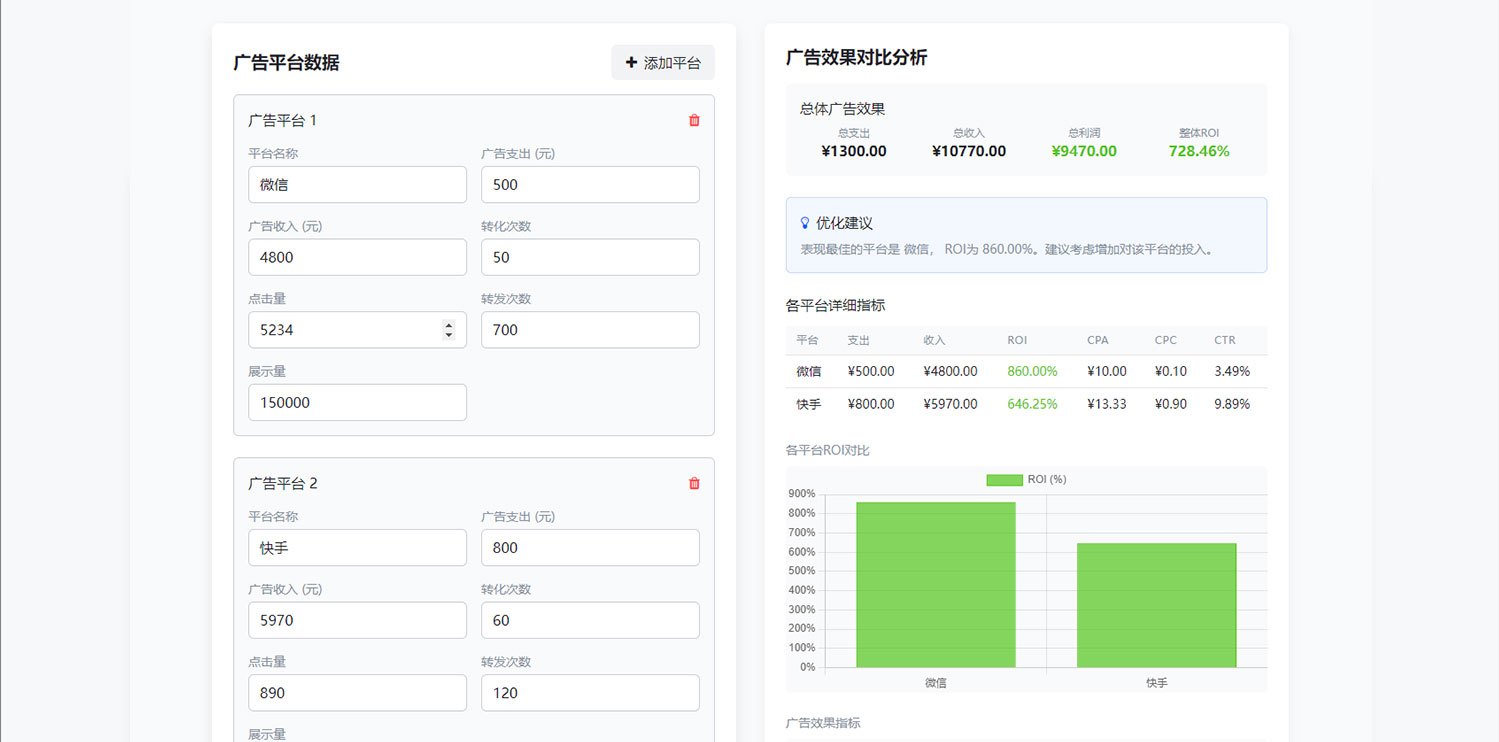Delete 广告平台 1 with trash icon

(x=694, y=120)
